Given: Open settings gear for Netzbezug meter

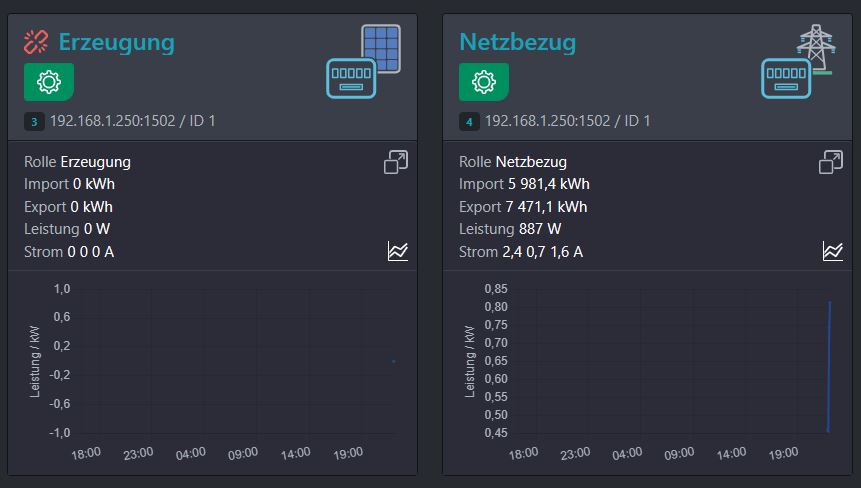Looking at the screenshot, I should pos(484,82).
